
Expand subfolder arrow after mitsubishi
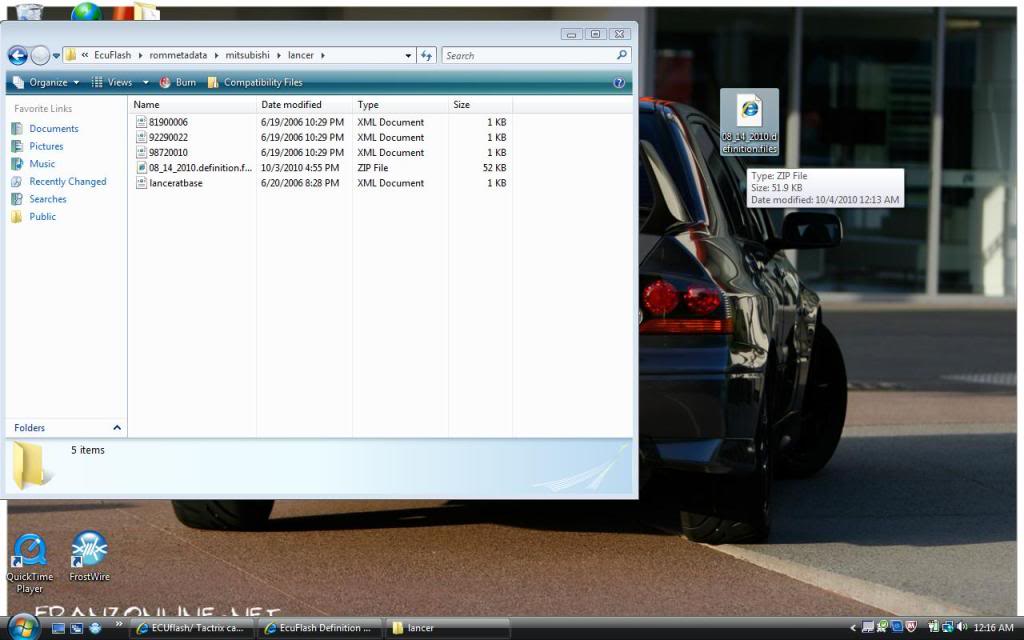pyautogui.click(x=279, y=56)
